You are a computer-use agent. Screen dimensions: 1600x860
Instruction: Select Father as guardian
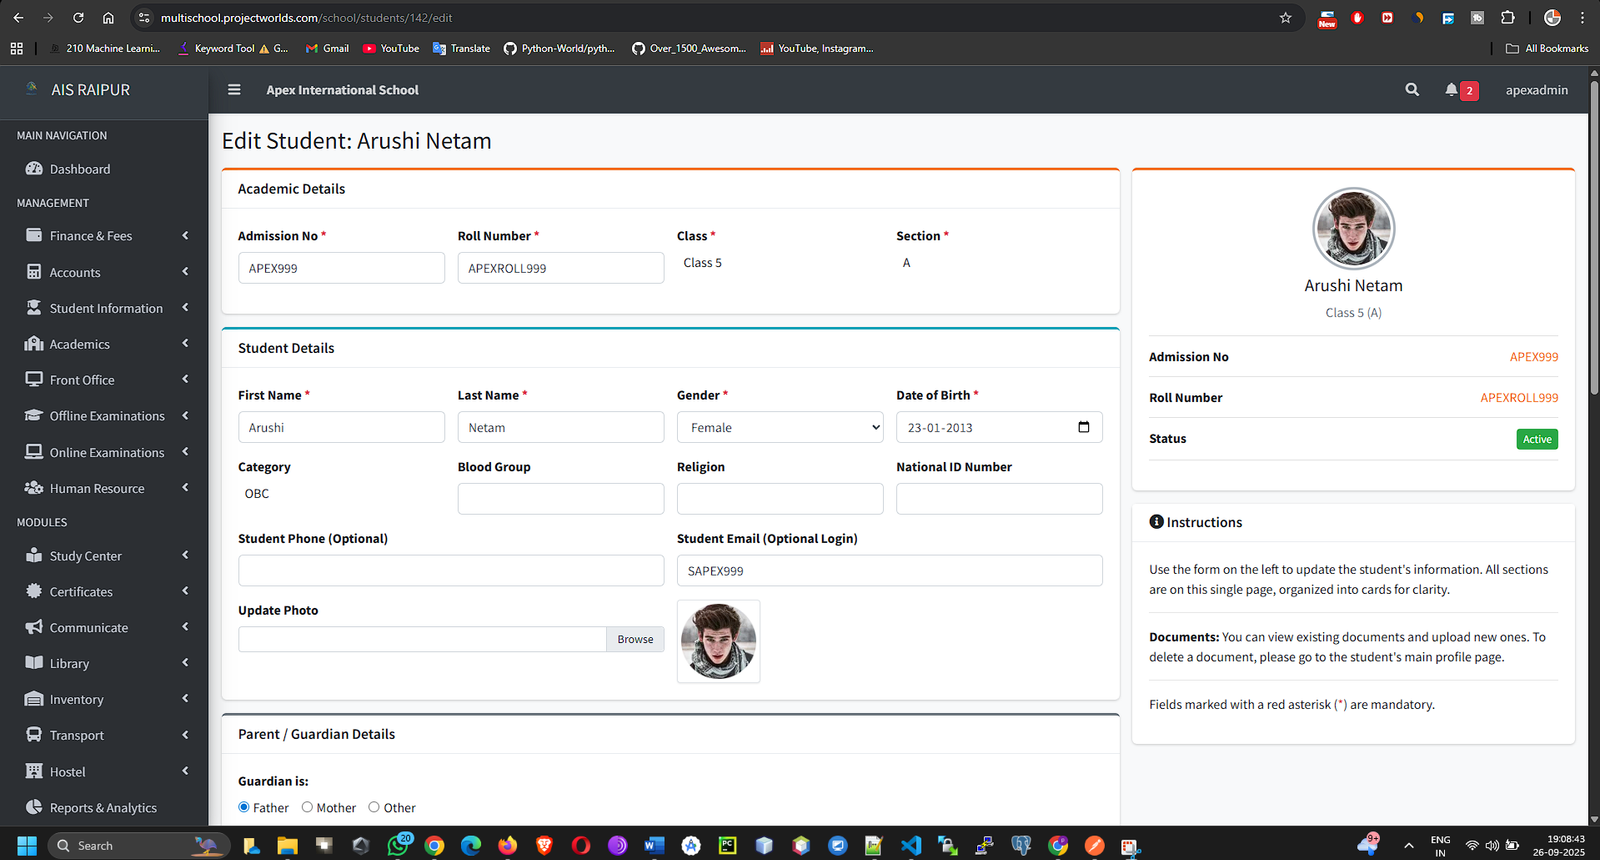[244, 807]
